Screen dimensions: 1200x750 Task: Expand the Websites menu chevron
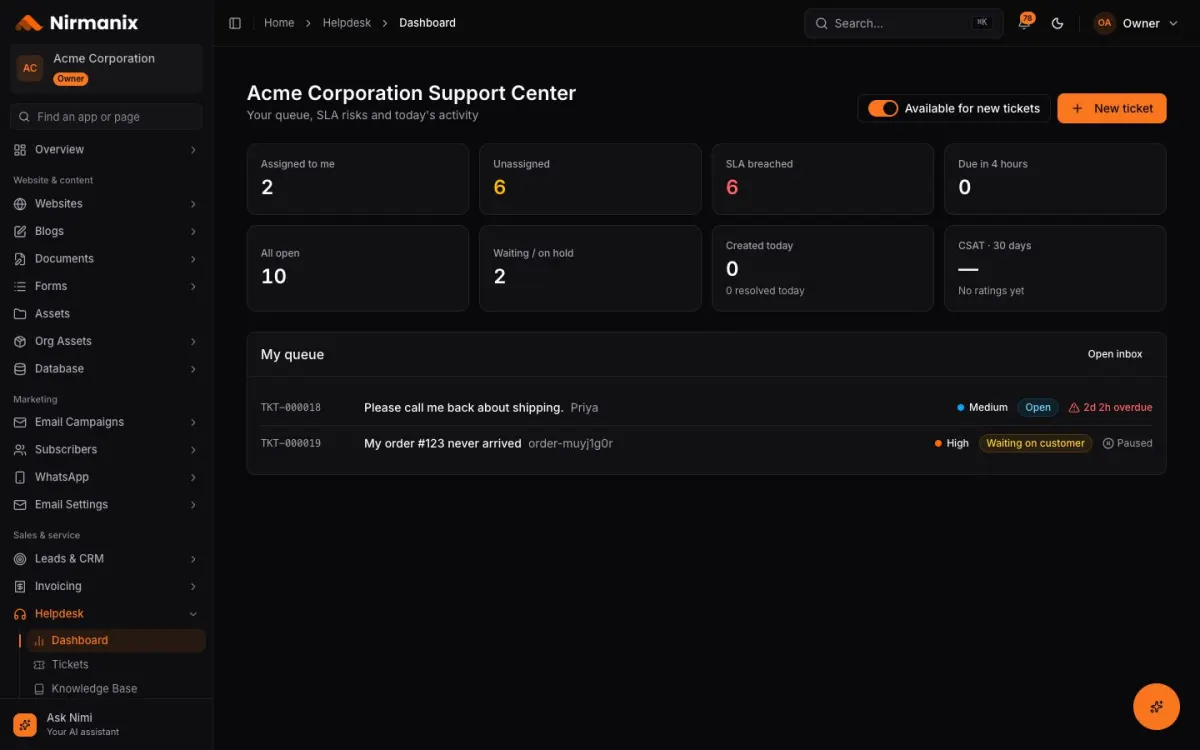(x=193, y=204)
